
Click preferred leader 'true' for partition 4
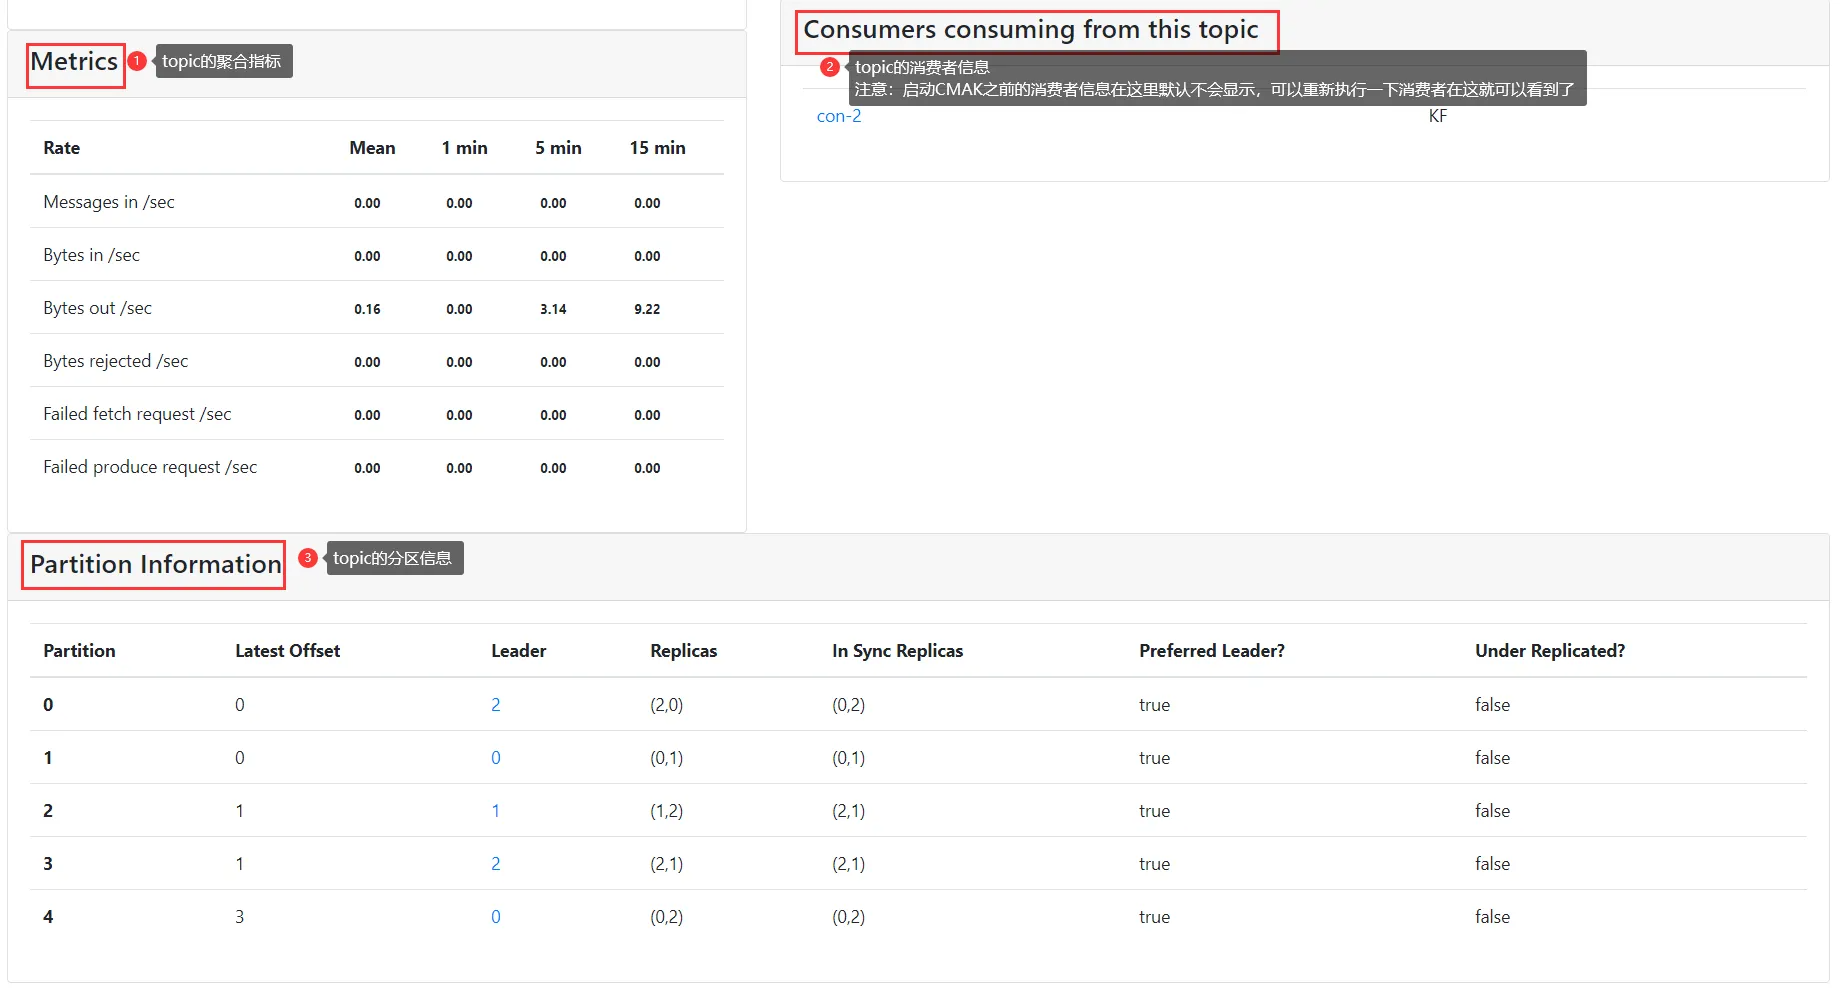tap(1155, 917)
